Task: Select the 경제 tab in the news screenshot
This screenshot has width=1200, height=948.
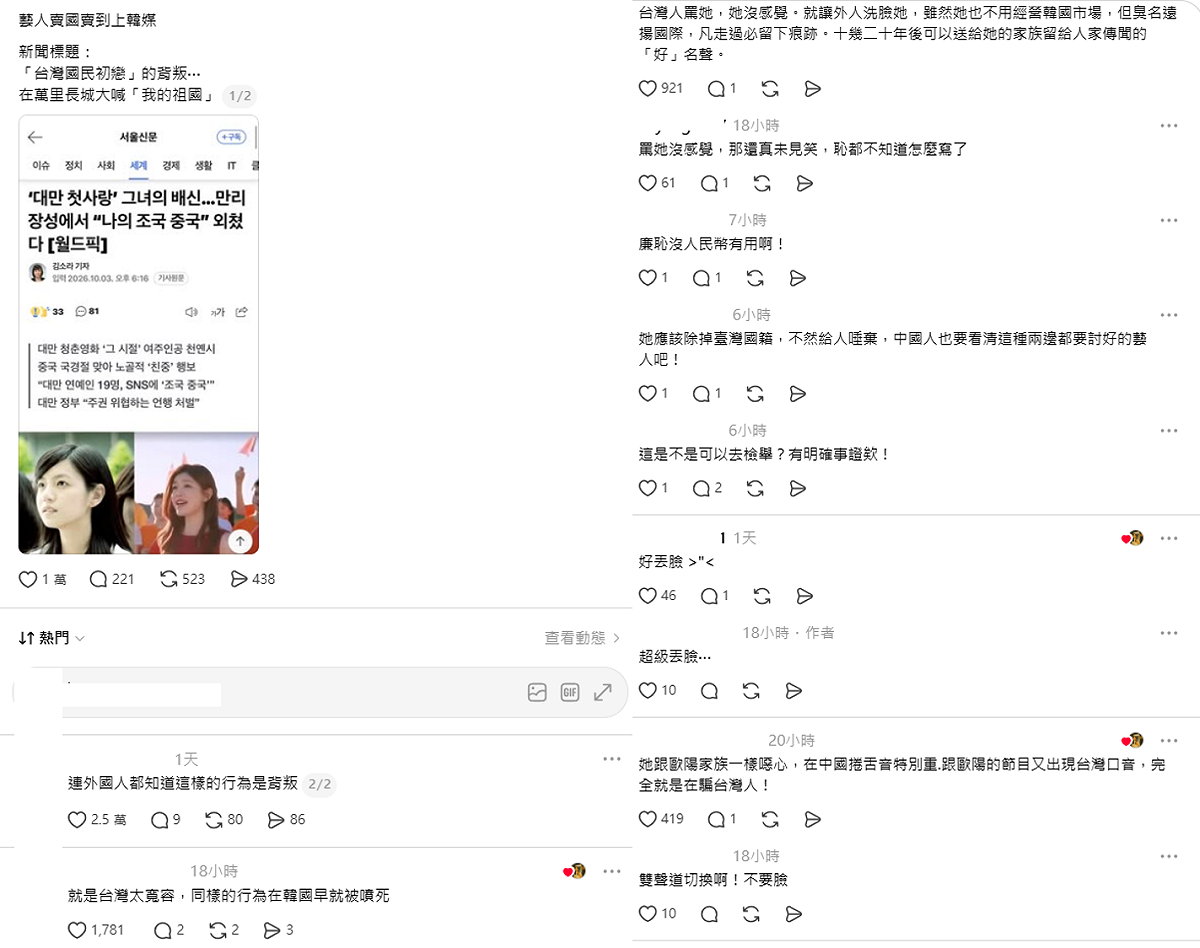Action: click(x=171, y=165)
